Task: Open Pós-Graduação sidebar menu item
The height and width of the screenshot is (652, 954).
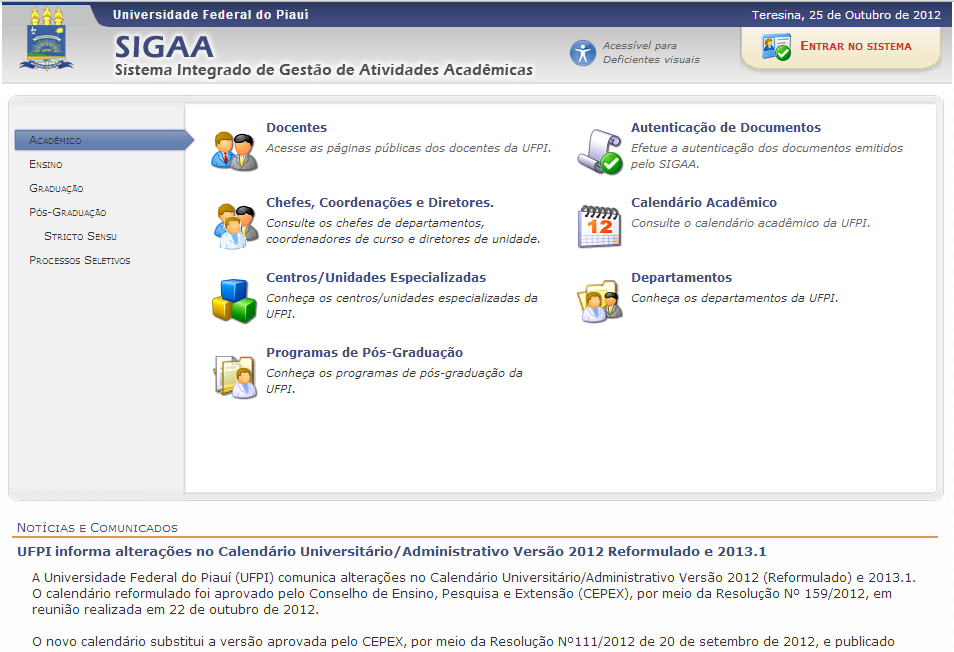Action: (68, 212)
